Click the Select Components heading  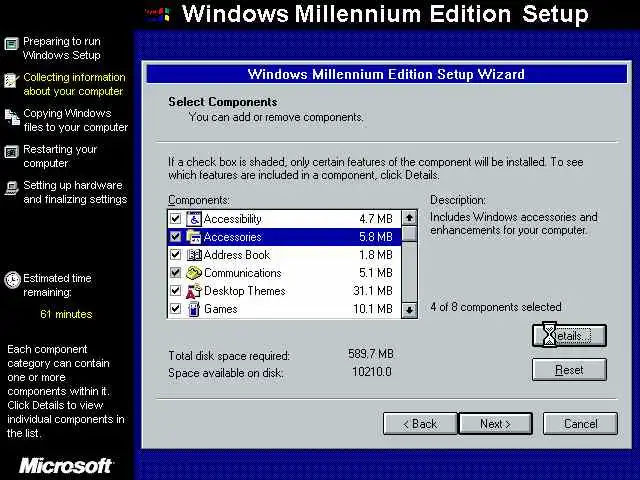click(223, 102)
